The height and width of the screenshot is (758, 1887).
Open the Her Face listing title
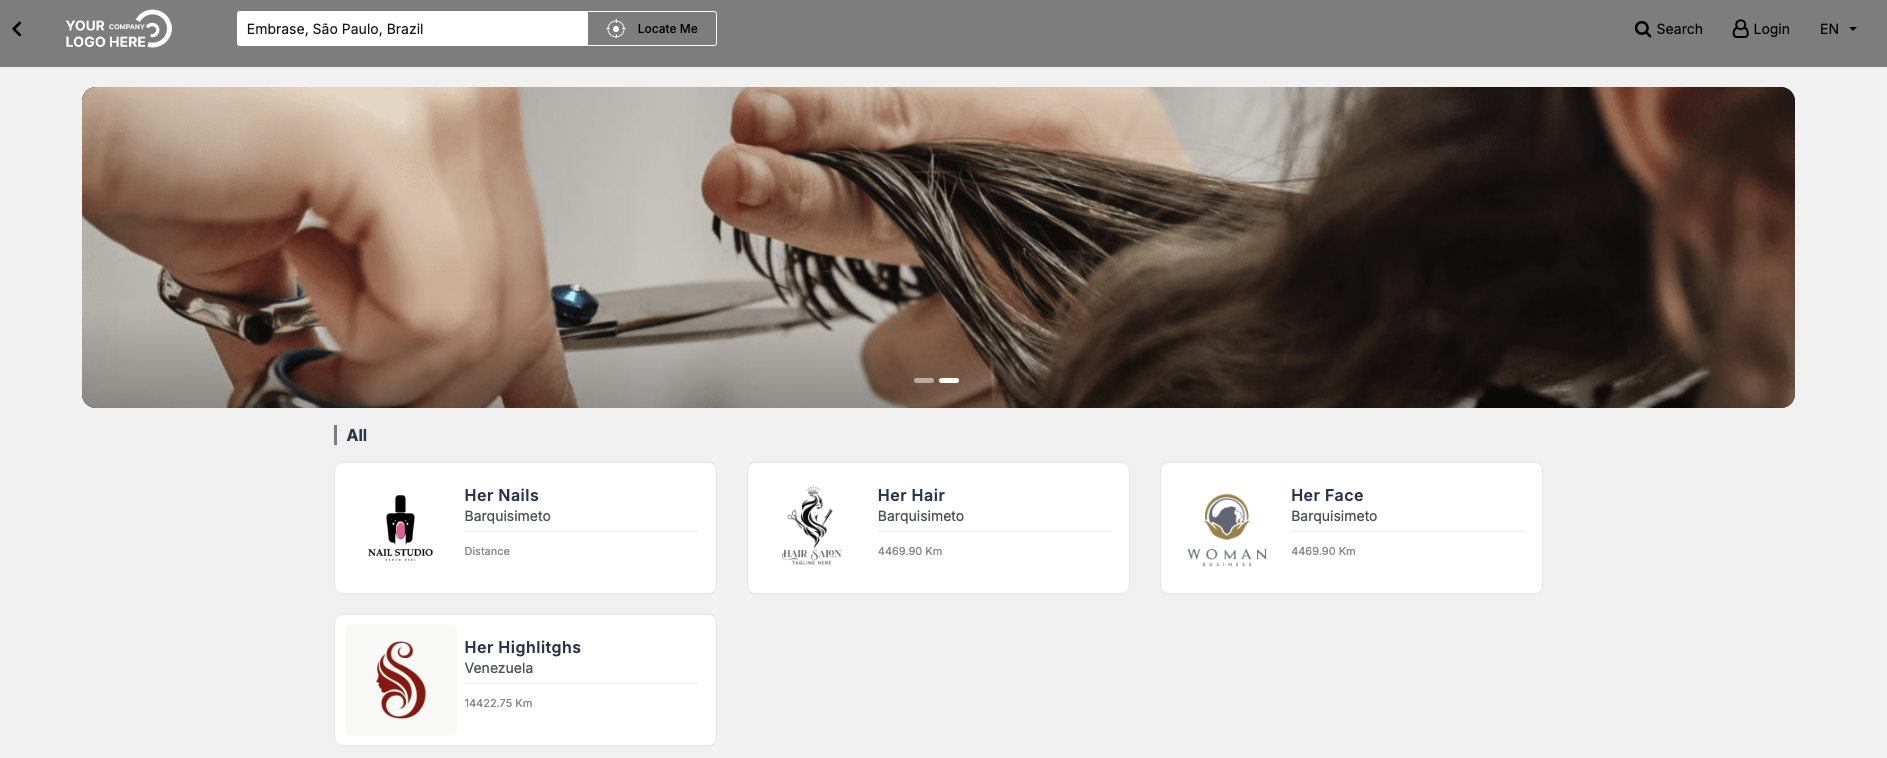coord(1327,495)
